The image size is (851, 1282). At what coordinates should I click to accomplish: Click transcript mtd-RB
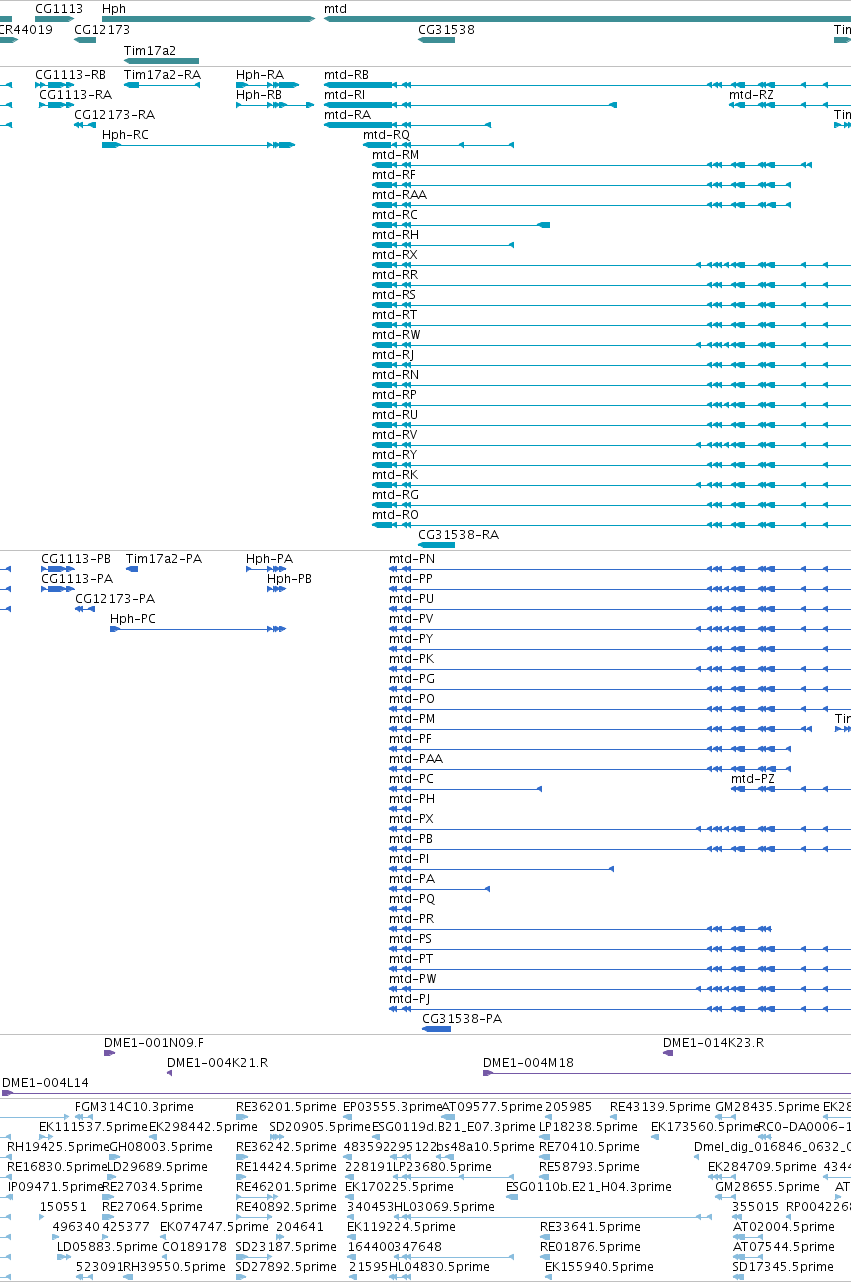click(346, 75)
